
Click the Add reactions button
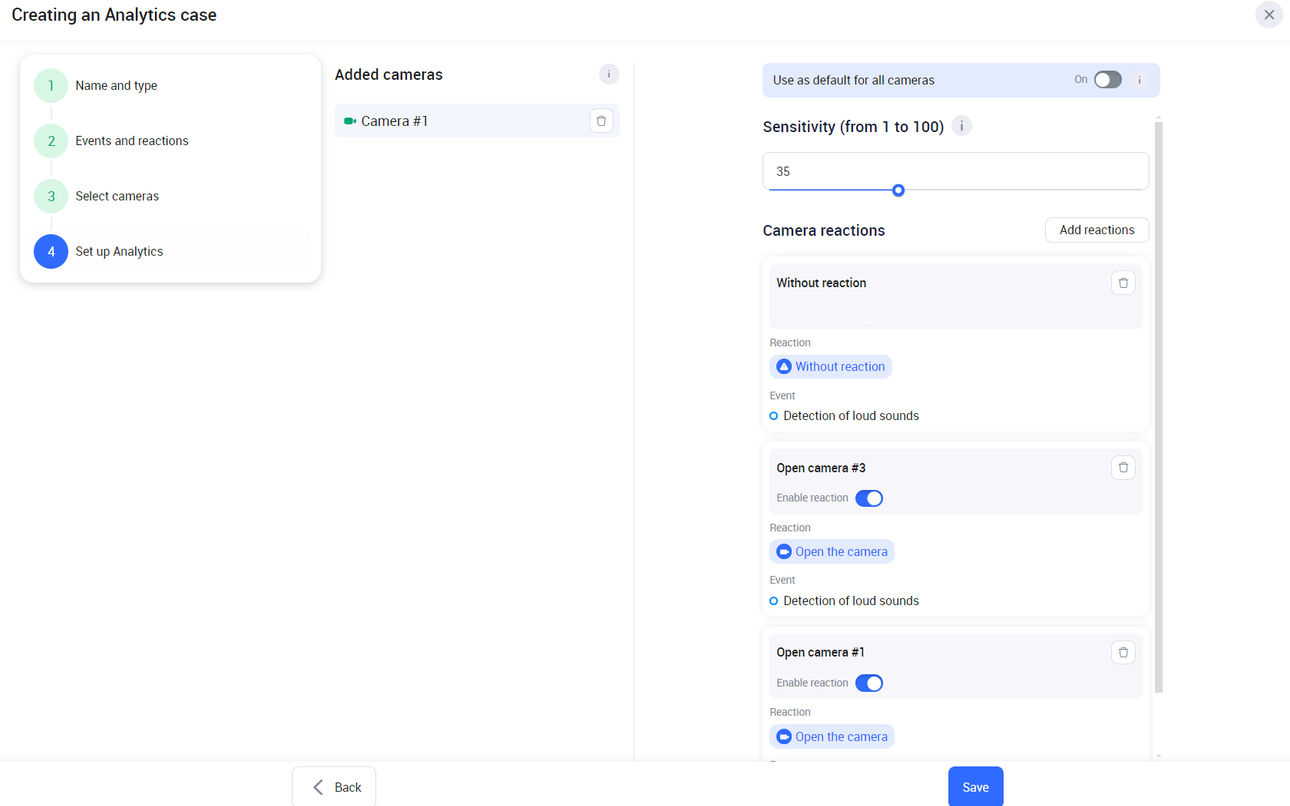(x=1096, y=230)
